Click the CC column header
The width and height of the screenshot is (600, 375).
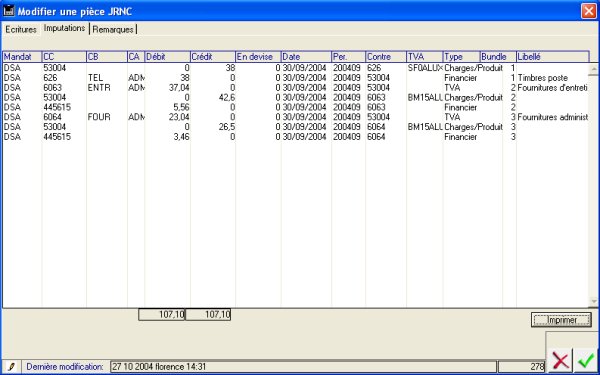click(x=64, y=57)
